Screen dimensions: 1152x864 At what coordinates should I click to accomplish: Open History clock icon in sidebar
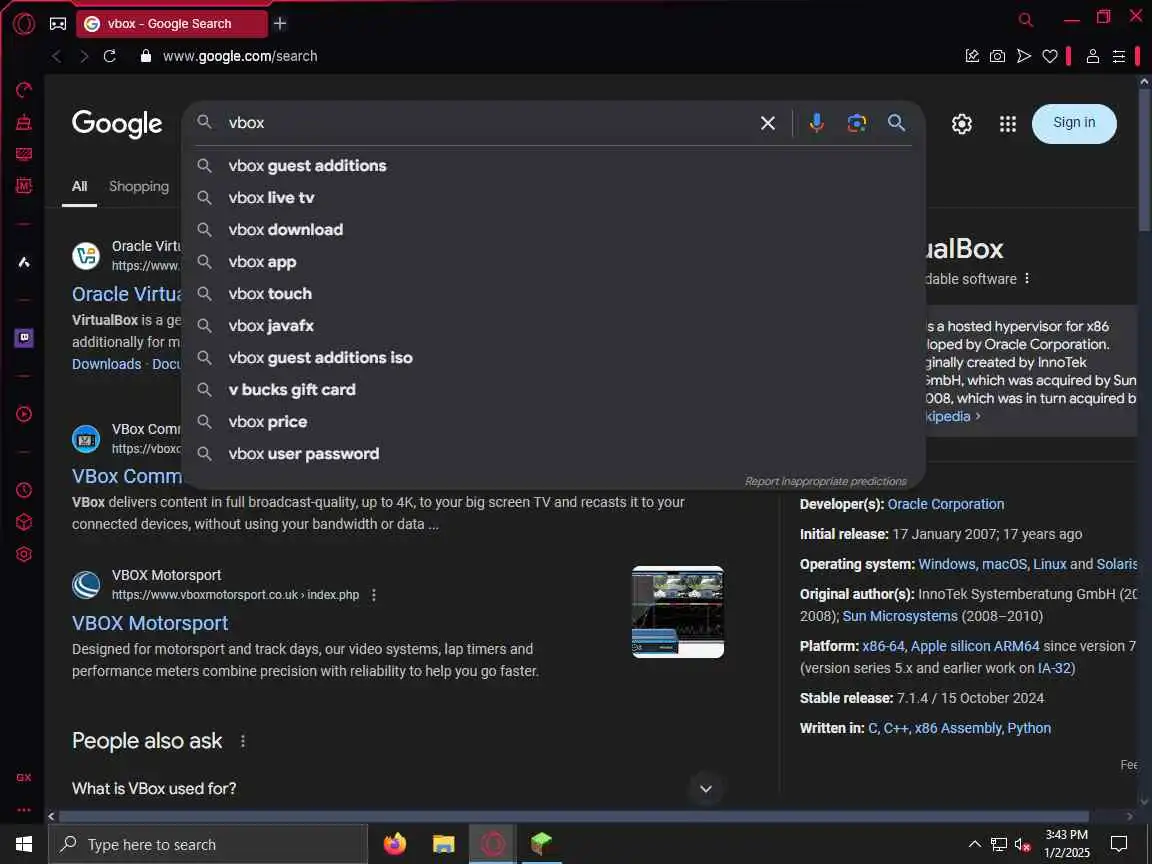coord(24,490)
